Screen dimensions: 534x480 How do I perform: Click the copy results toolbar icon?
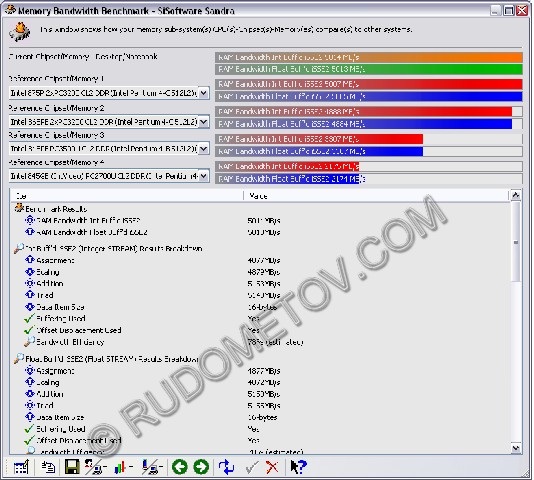(48, 467)
